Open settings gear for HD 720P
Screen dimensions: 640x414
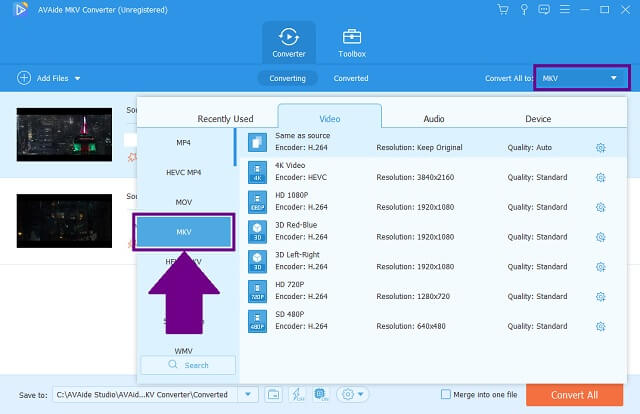600,297
